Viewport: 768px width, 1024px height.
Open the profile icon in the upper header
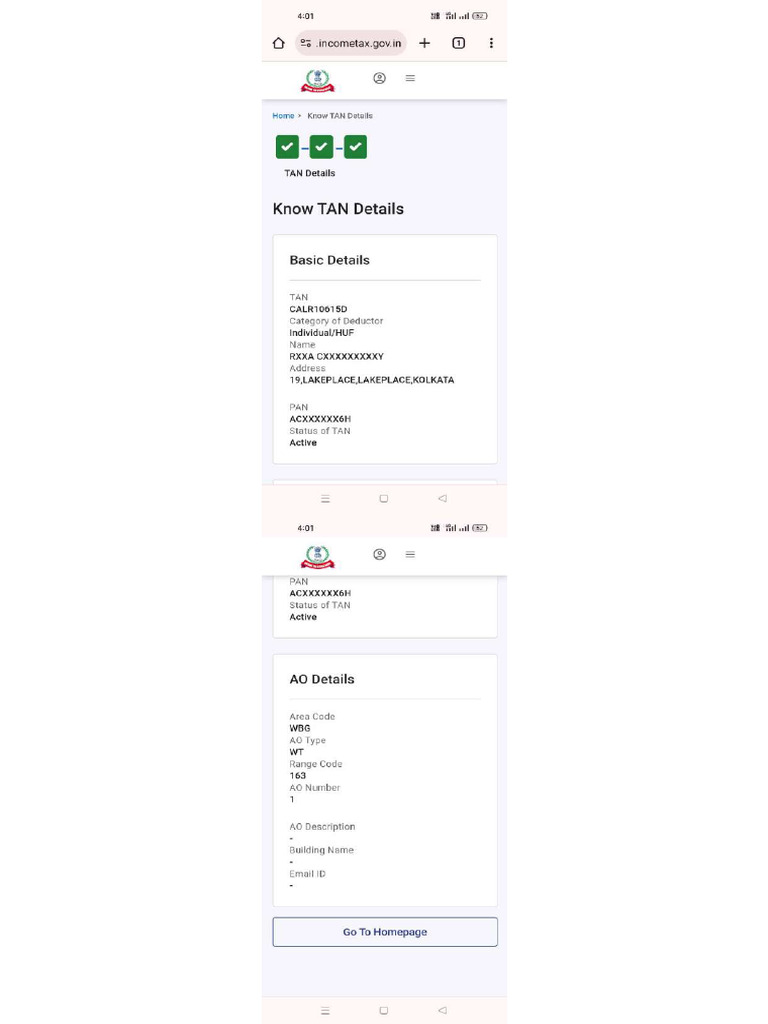[x=379, y=78]
